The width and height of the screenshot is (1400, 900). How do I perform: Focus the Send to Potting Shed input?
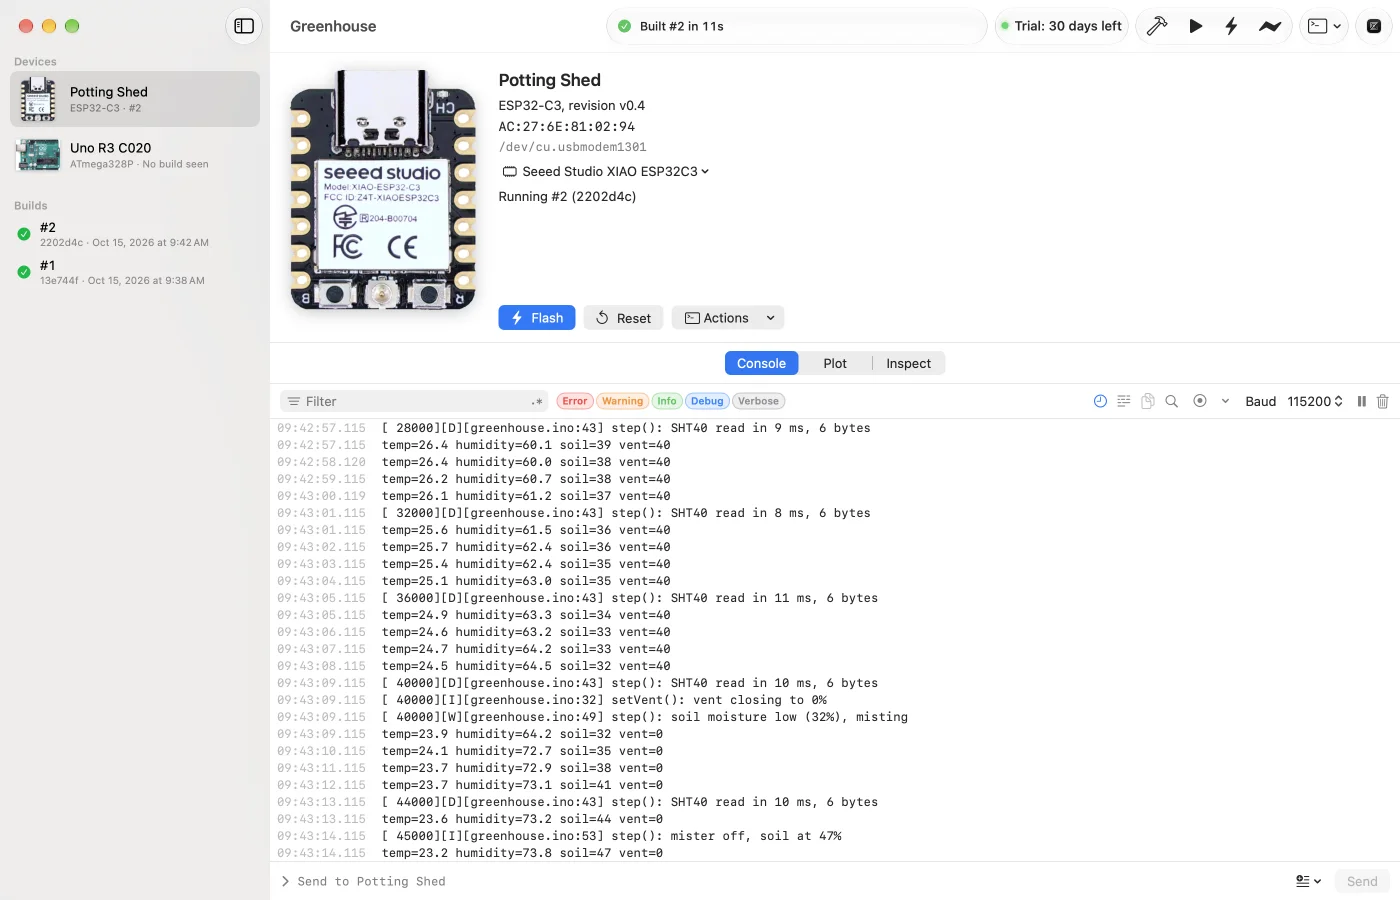[785, 881]
